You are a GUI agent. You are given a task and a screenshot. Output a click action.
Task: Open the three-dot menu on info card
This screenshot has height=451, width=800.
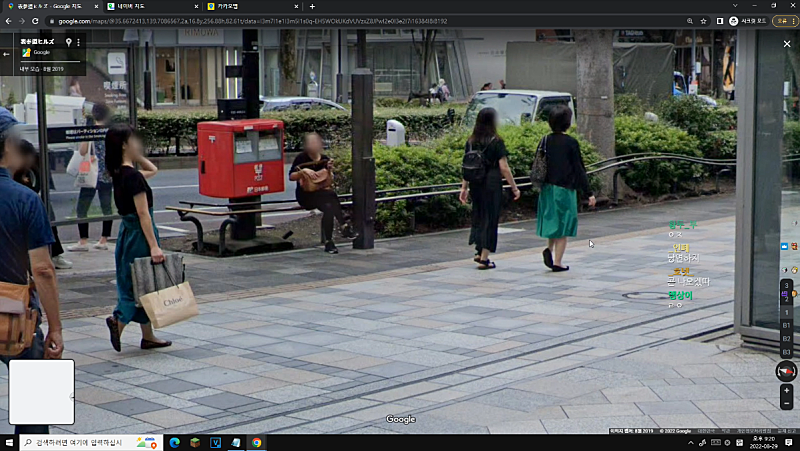(79, 42)
